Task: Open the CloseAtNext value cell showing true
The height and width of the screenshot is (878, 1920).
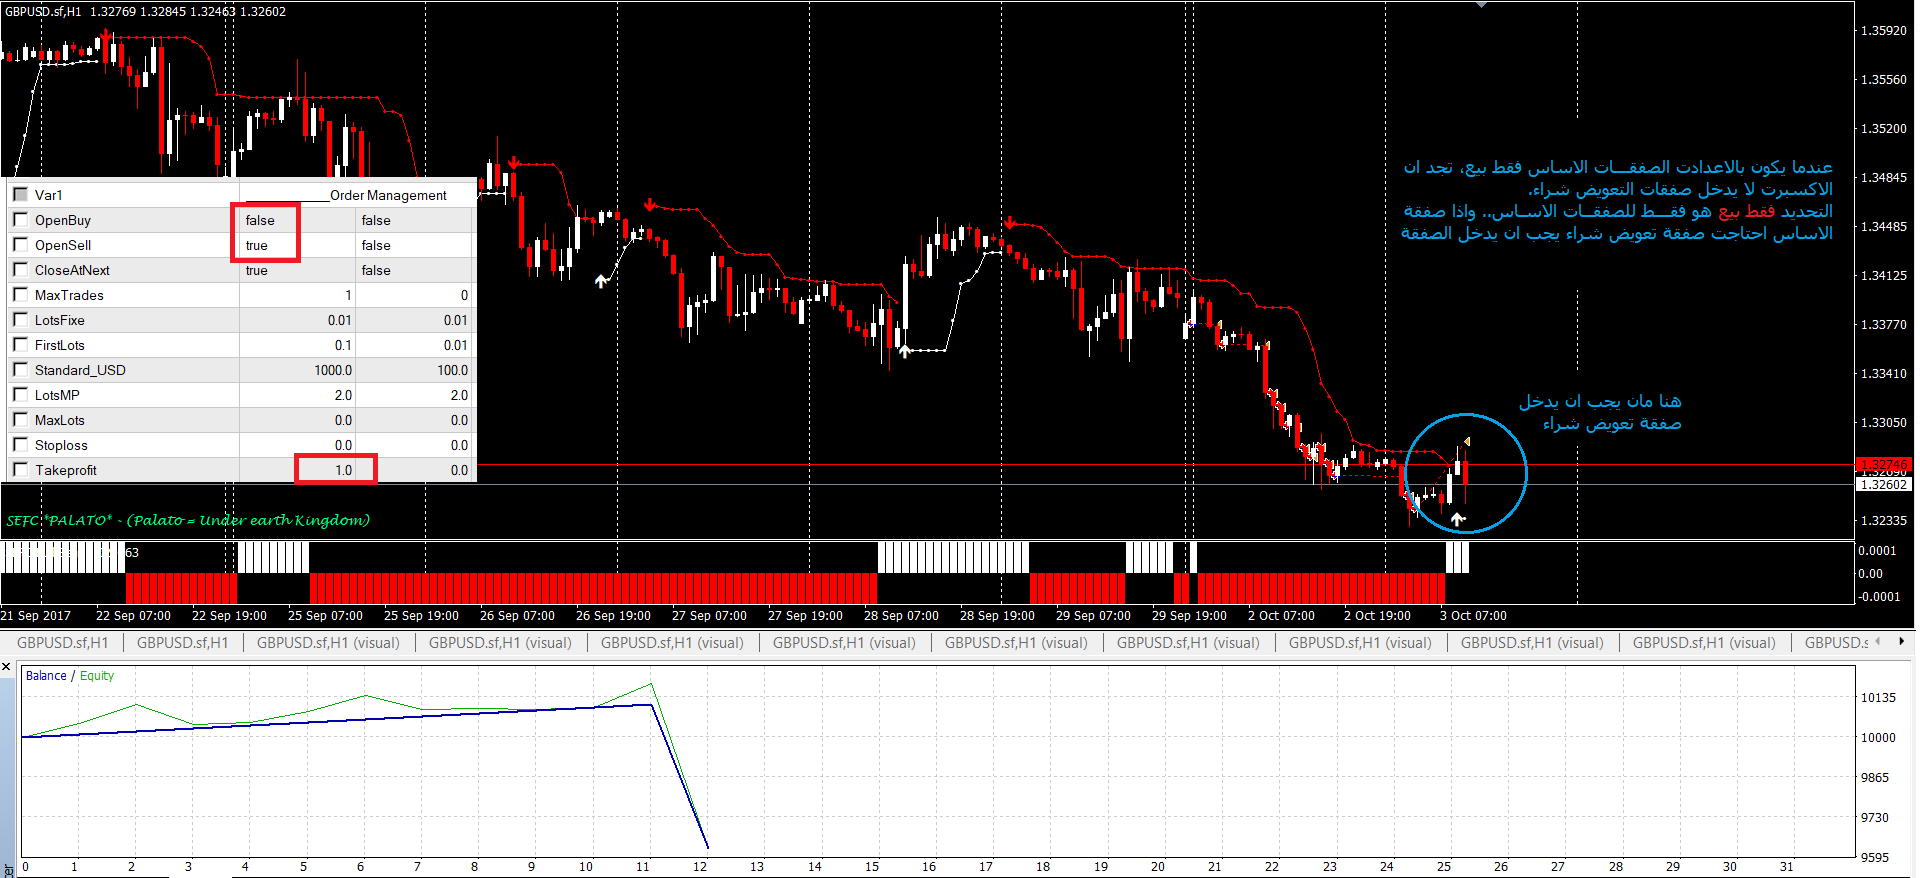Action: coord(296,270)
